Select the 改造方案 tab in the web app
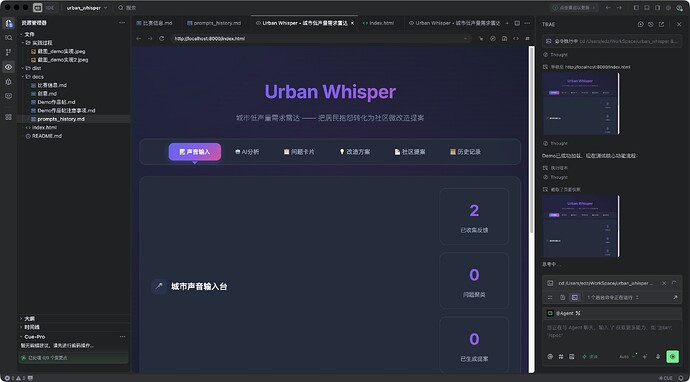Viewport: 690px width, 382px height. point(355,152)
